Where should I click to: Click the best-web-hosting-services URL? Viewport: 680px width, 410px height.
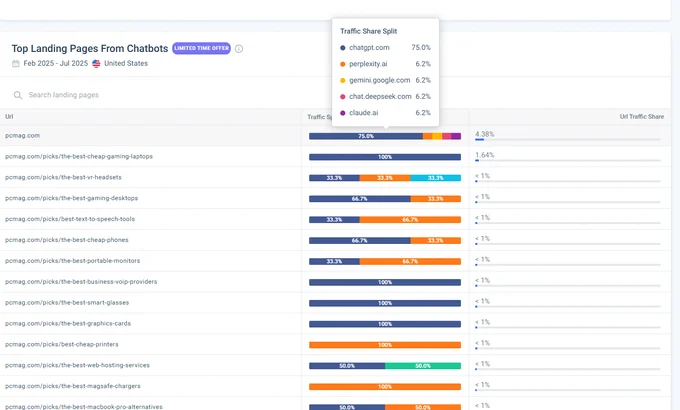[x=77, y=365]
